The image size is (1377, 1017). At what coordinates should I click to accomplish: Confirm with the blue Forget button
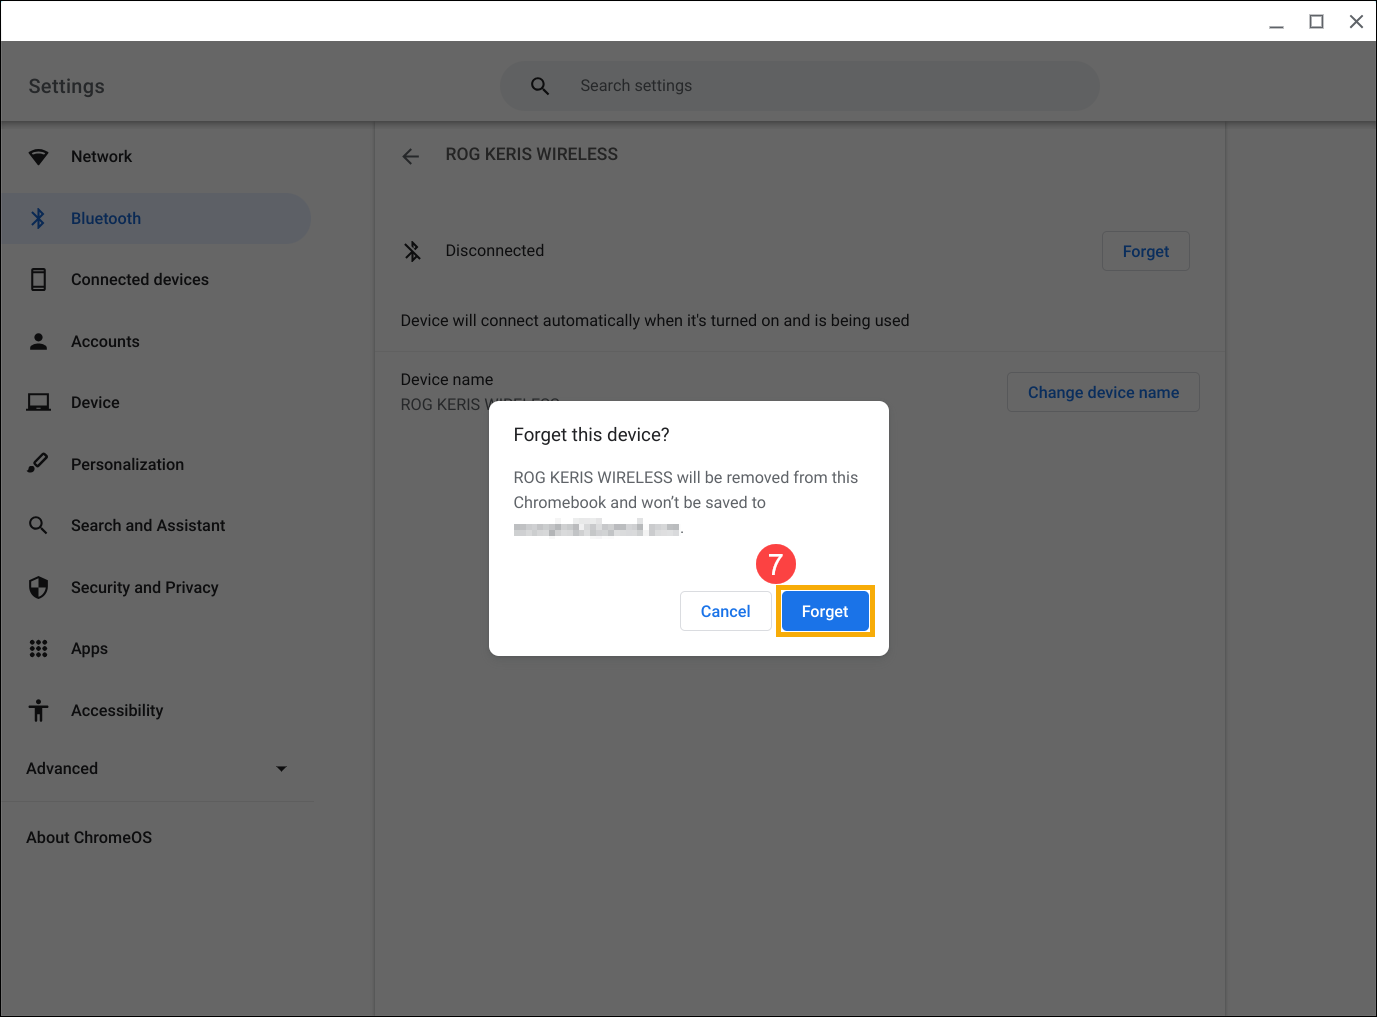[825, 611]
